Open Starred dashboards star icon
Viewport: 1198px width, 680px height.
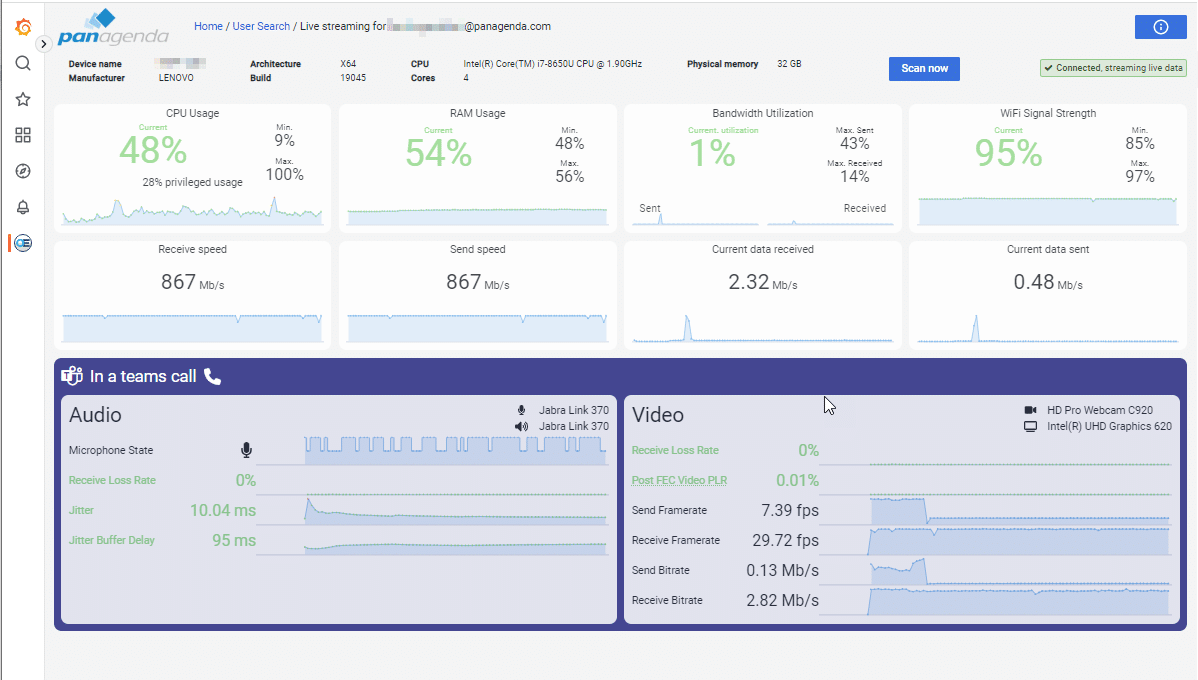[23, 99]
